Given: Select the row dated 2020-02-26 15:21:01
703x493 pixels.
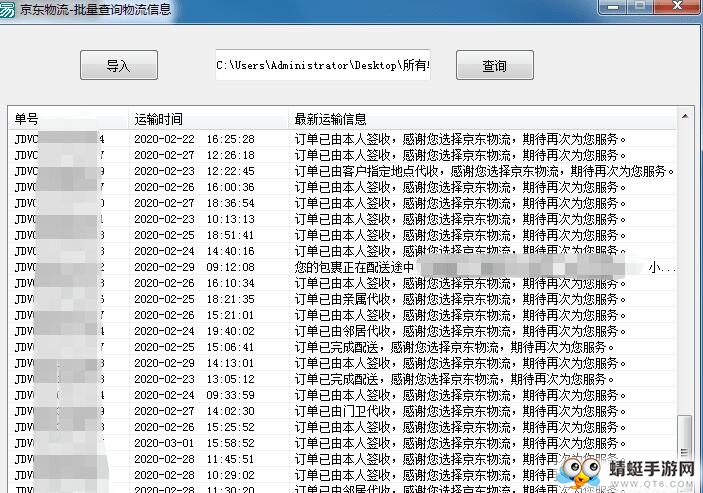Looking at the screenshot, I should click(343, 315).
